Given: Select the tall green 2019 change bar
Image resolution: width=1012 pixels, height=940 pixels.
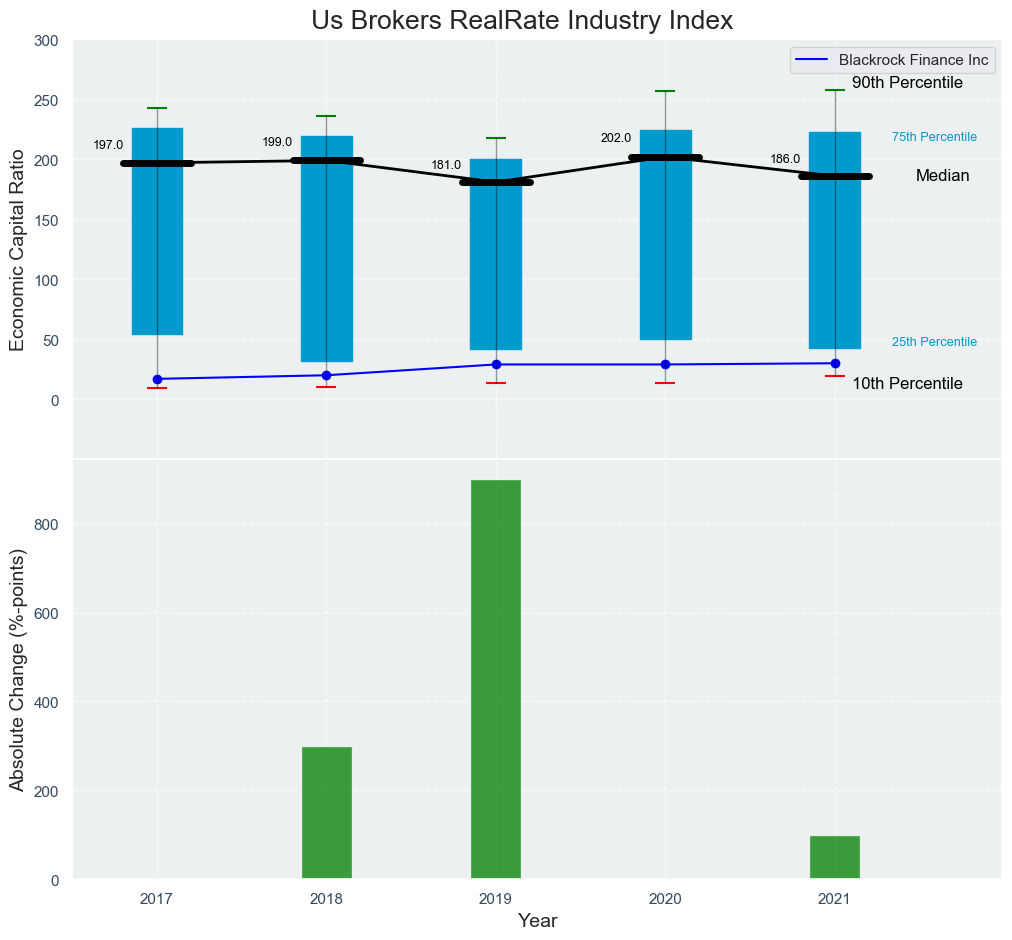Looking at the screenshot, I should tap(496, 679).
